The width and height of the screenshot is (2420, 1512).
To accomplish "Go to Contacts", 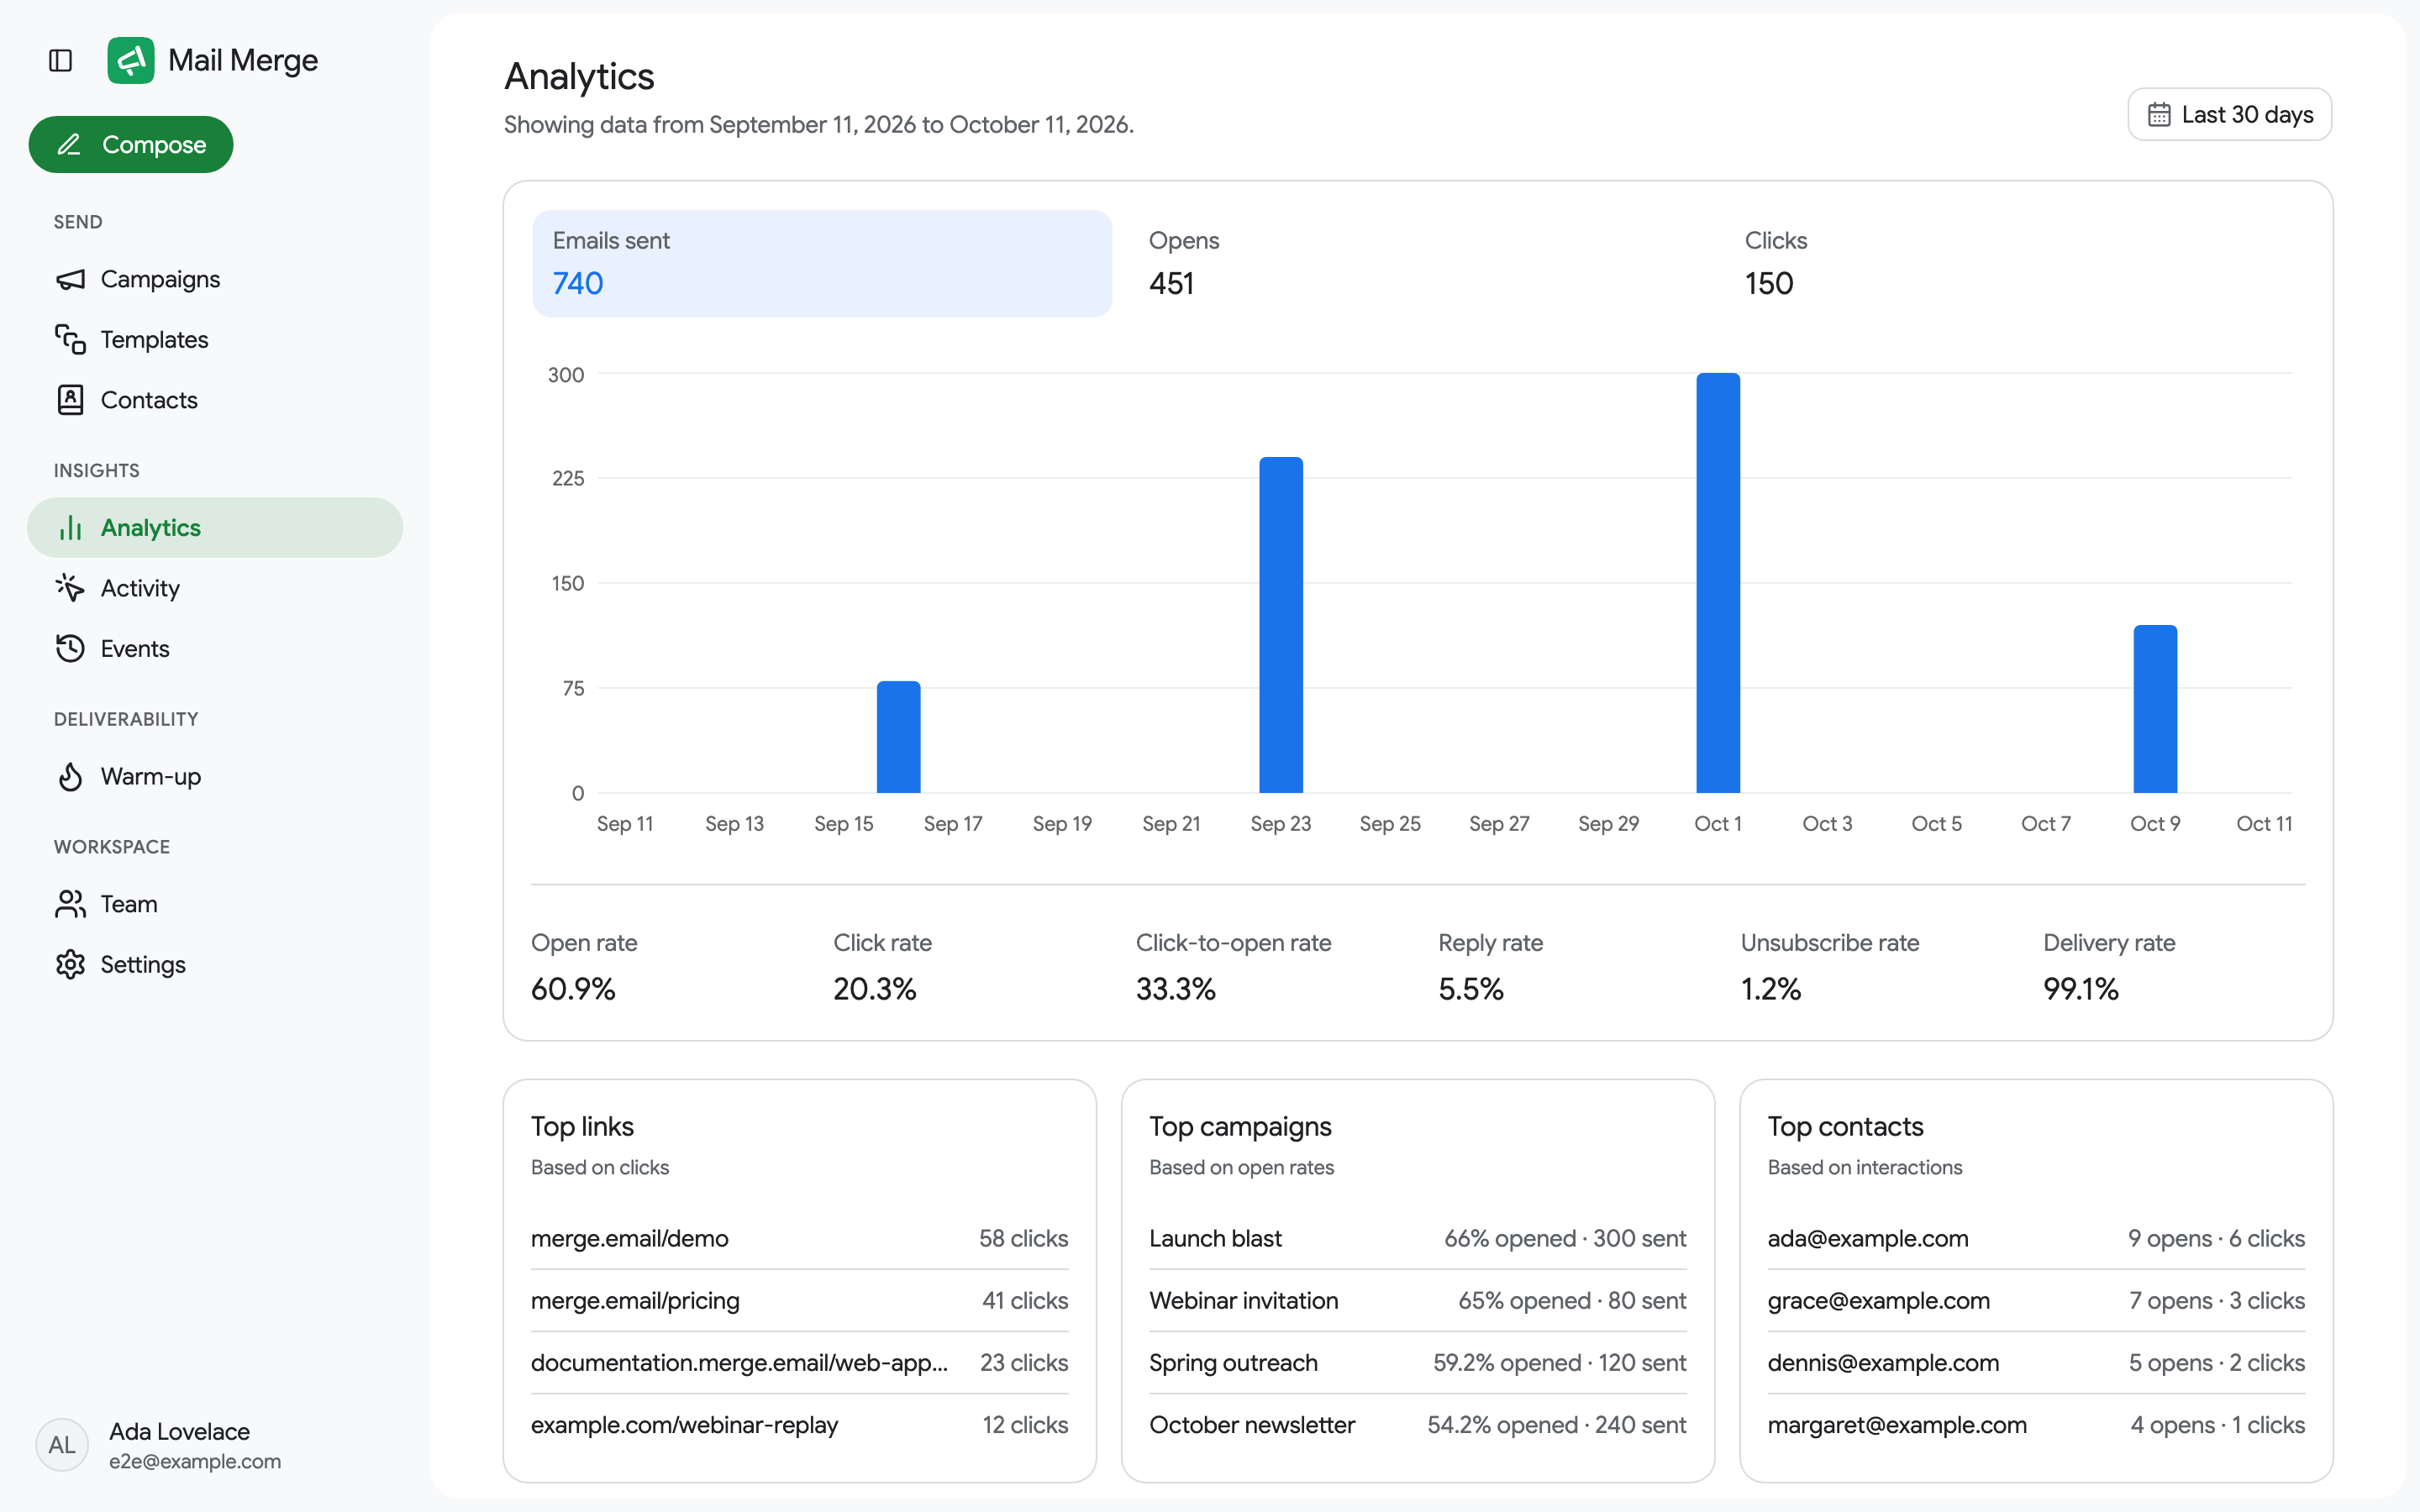I will pos(215,400).
